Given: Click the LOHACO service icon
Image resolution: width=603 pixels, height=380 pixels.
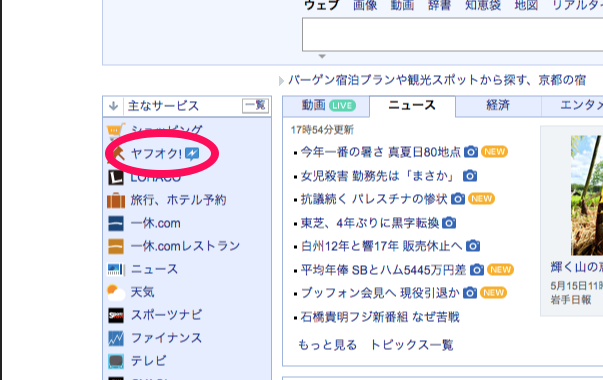Looking at the screenshot, I should pyautogui.click(x=116, y=177).
